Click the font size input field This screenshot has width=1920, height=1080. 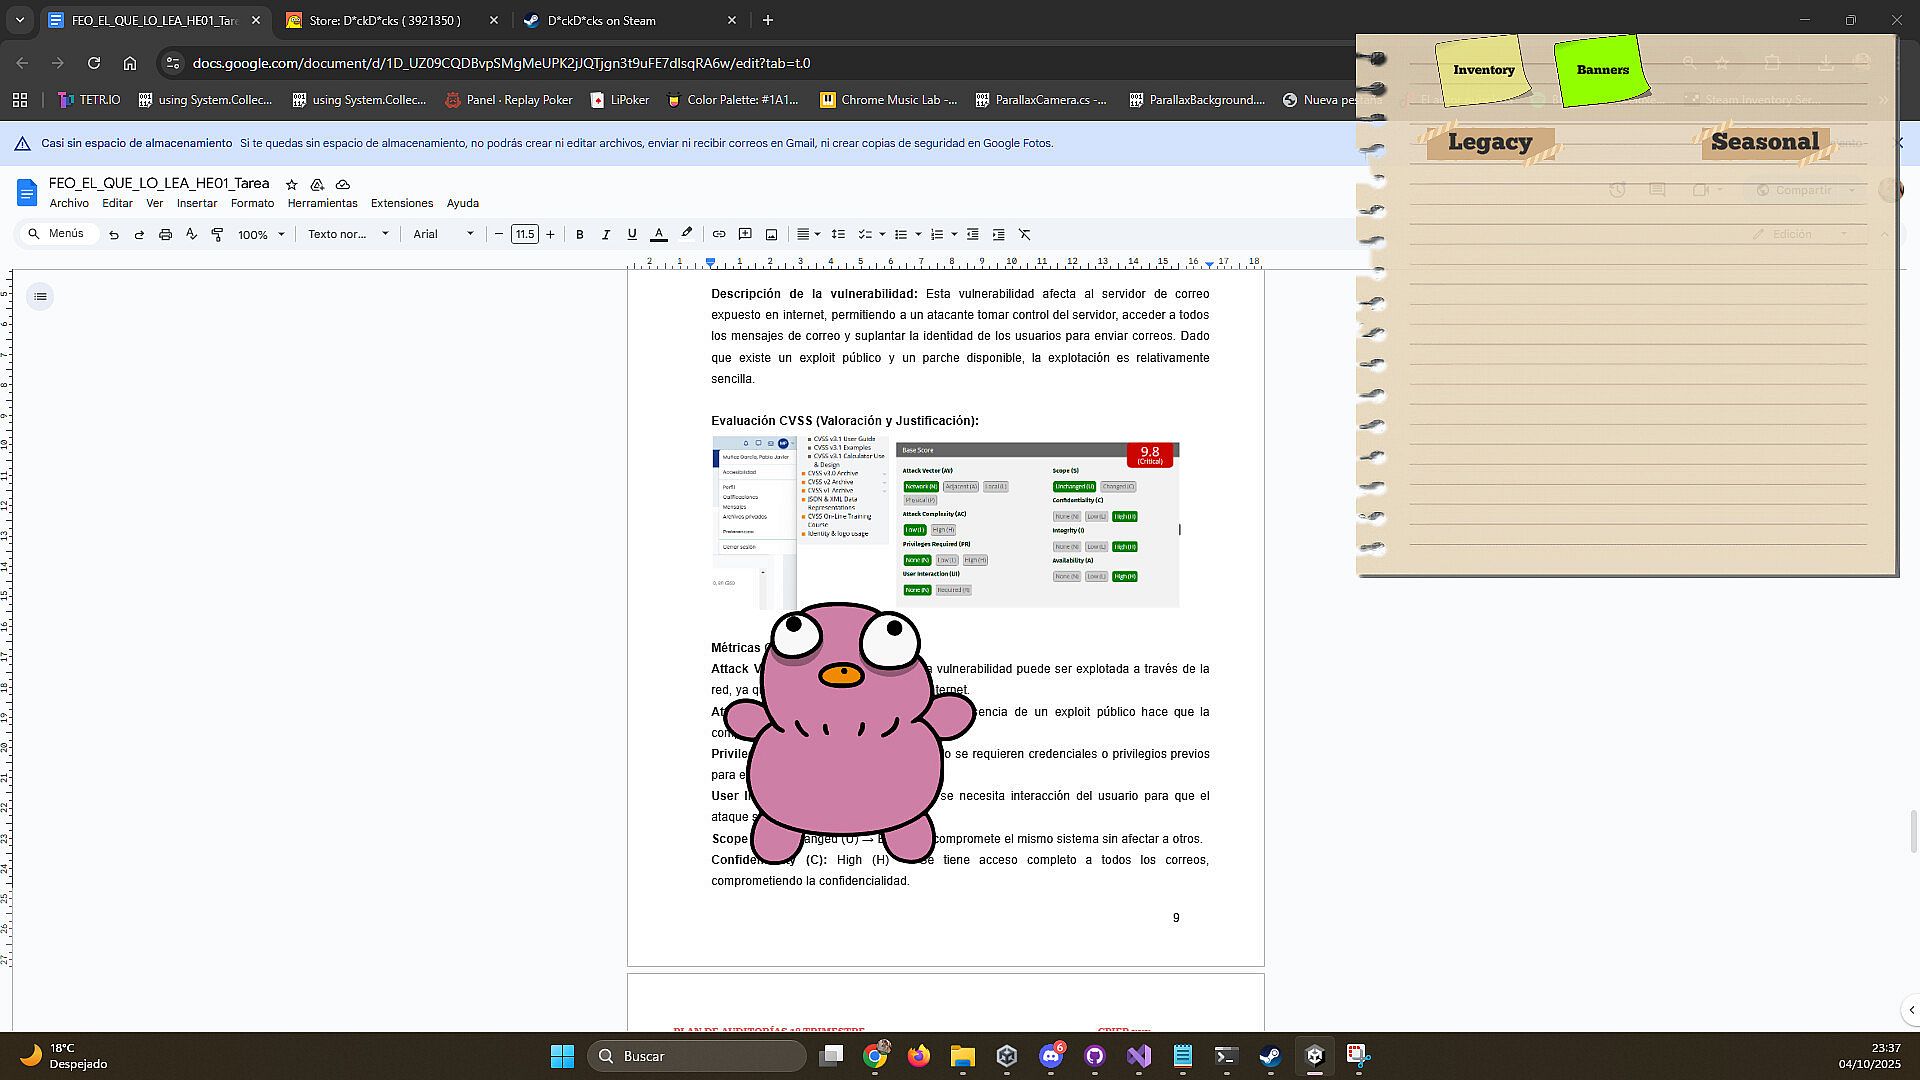(524, 234)
